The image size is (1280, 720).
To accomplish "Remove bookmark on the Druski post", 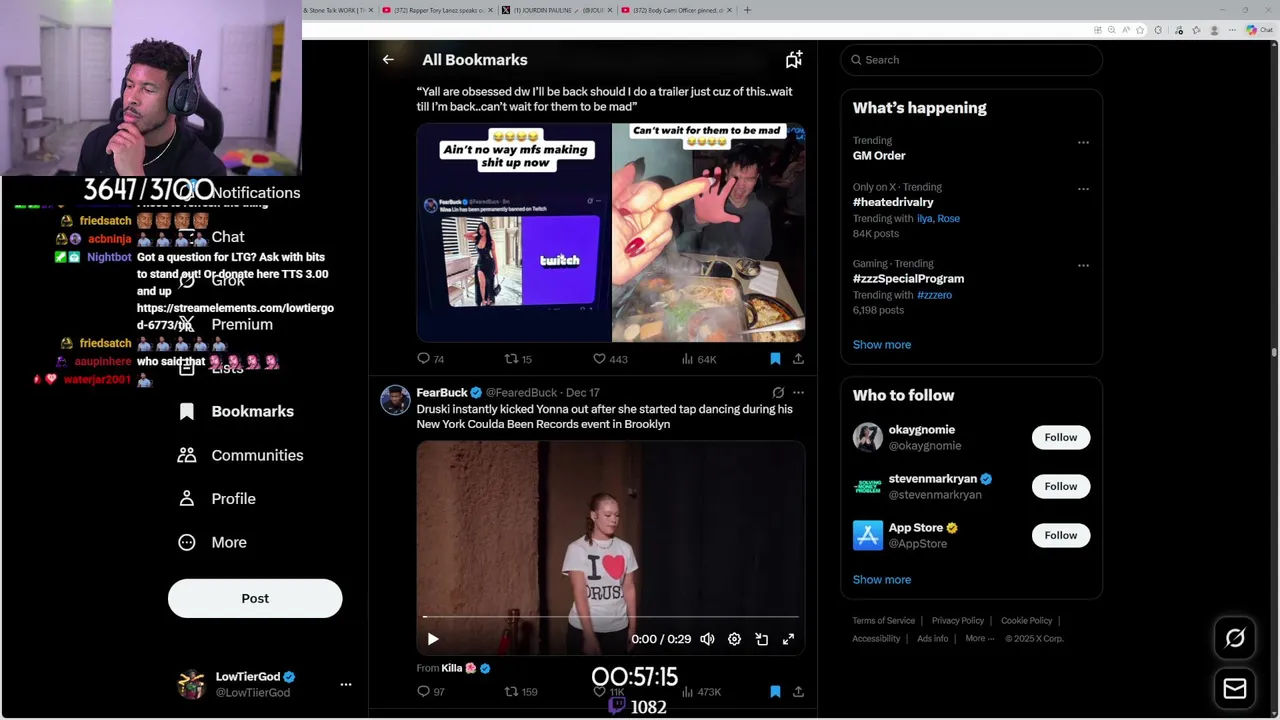I will 775,691.
